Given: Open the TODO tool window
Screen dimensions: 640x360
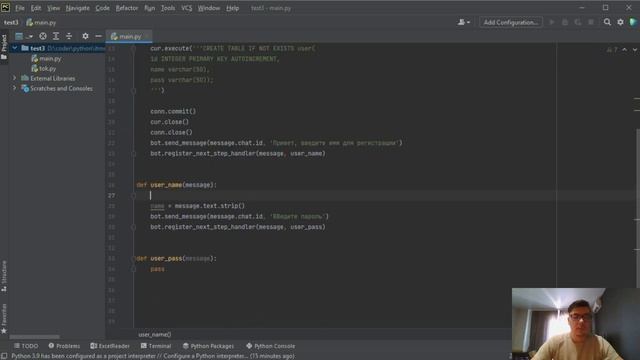Looking at the screenshot, I should 26,346.
